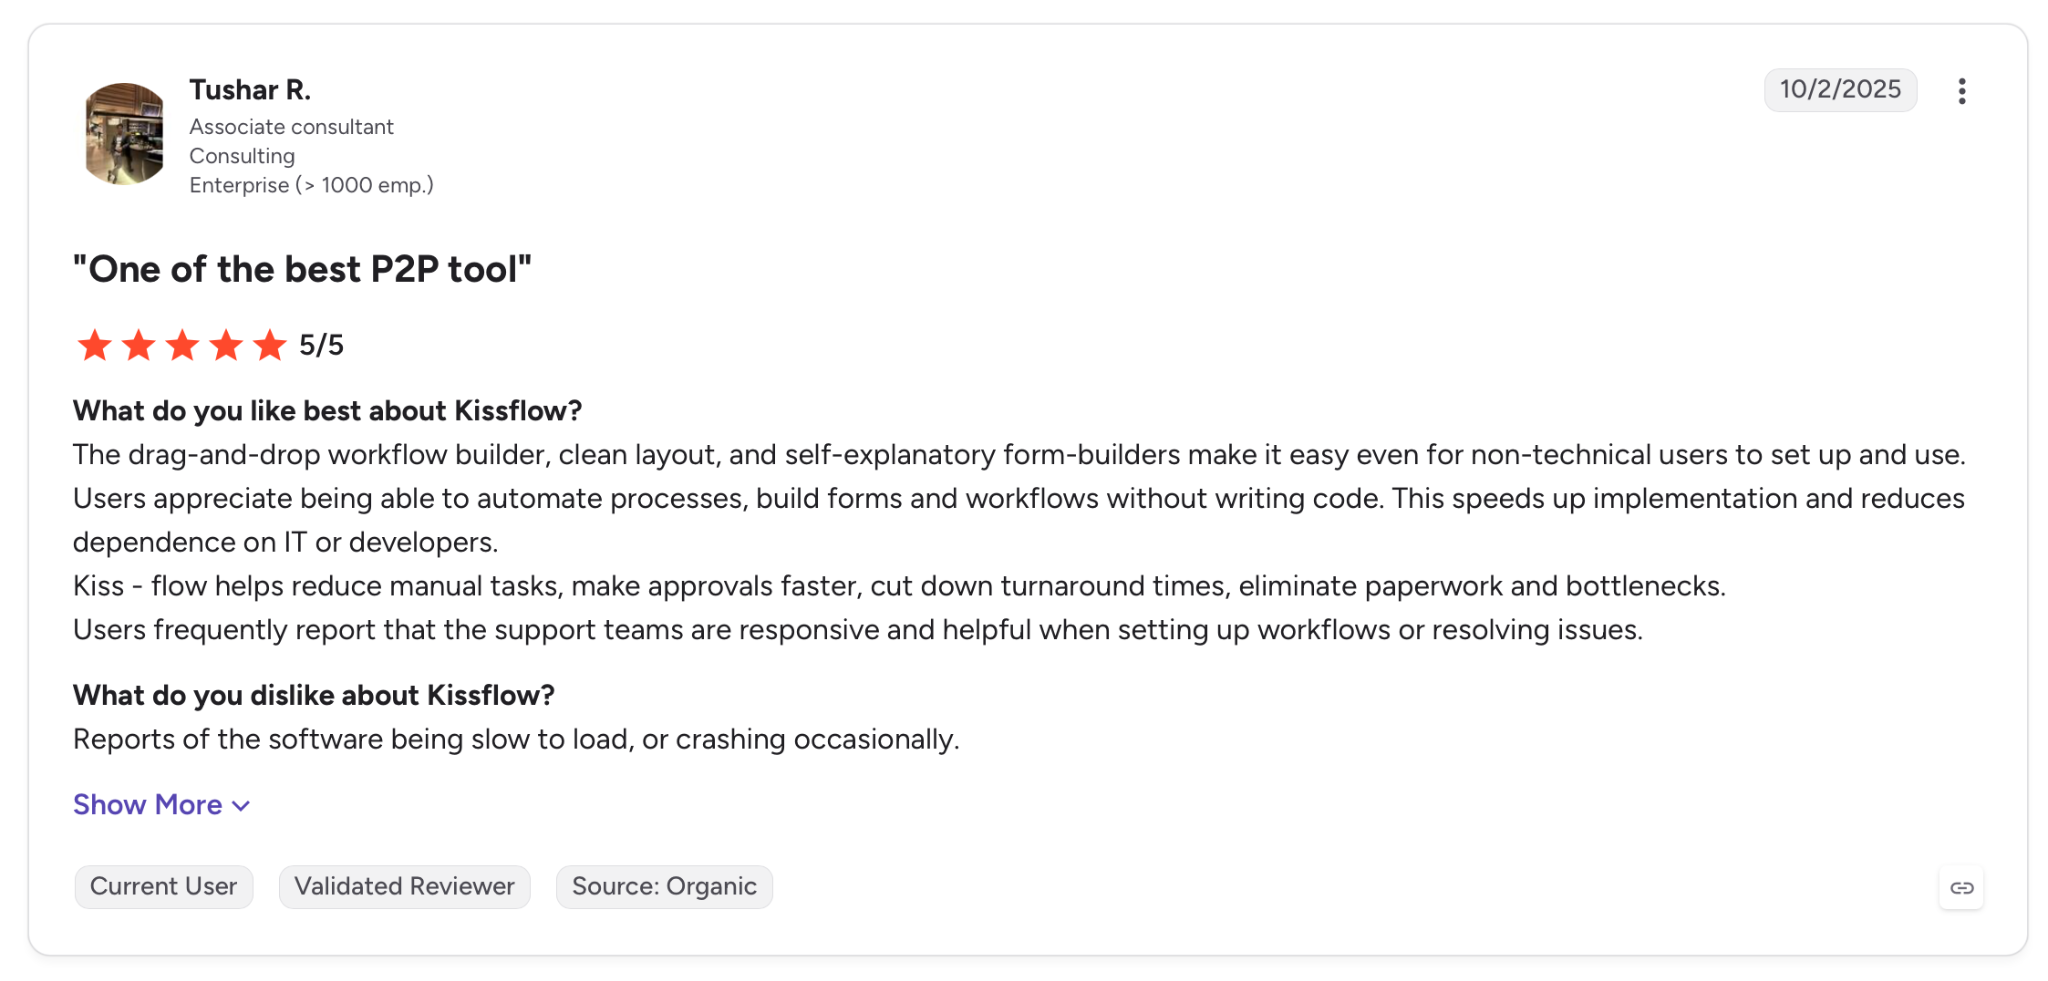Image resolution: width=2048 pixels, height=981 pixels.
Task: Click the 5/5 rating score
Action: coord(321,346)
